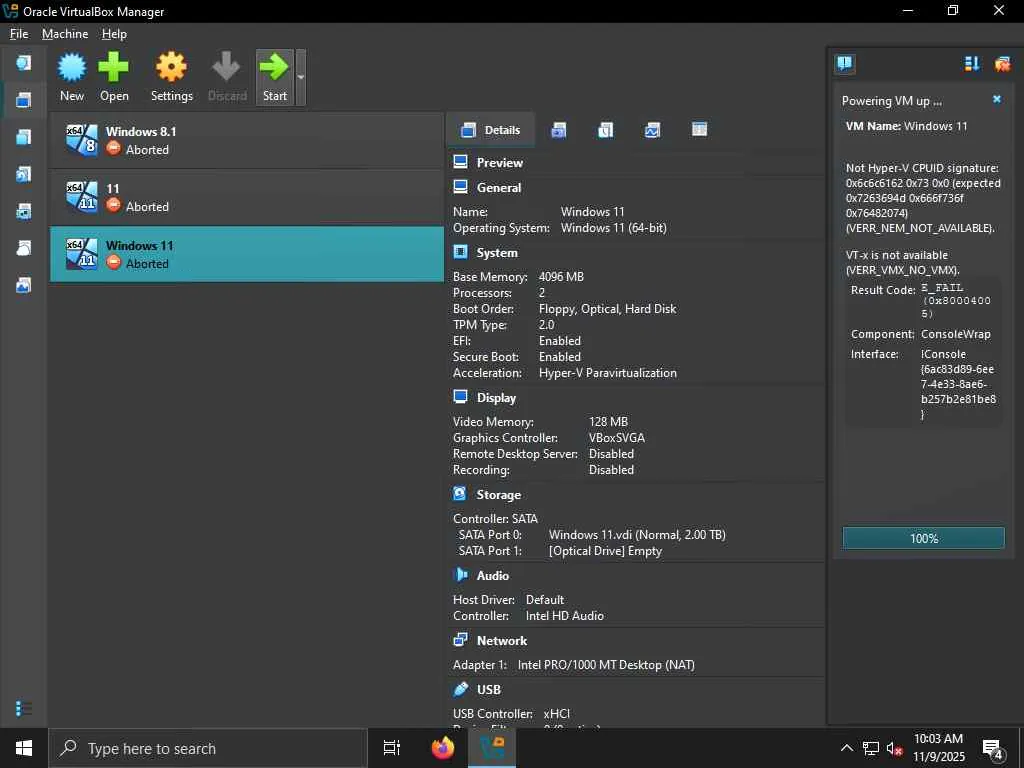The width and height of the screenshot is (1024, 768).
Task: Click the green Open plus icon
Action: point(114,67)
